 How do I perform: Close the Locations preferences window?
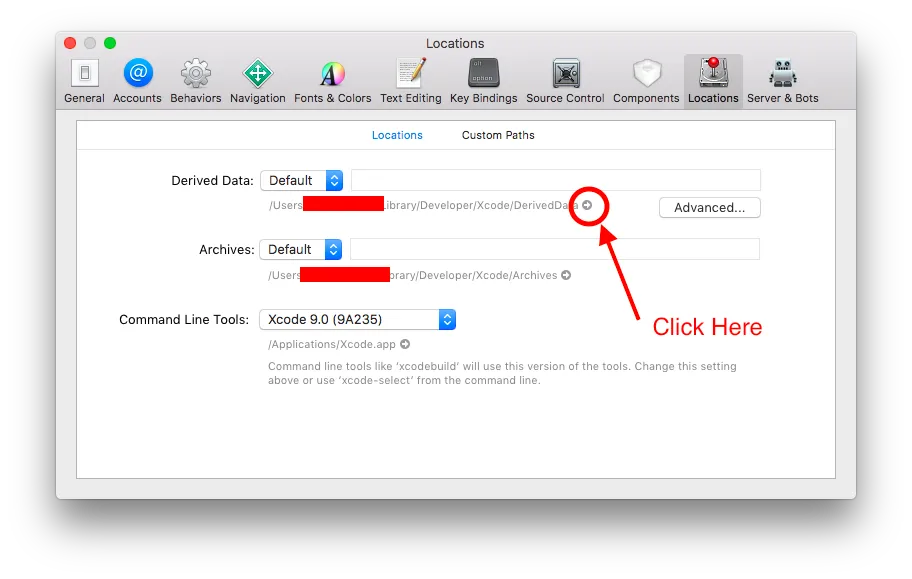(x=70, y=43)
